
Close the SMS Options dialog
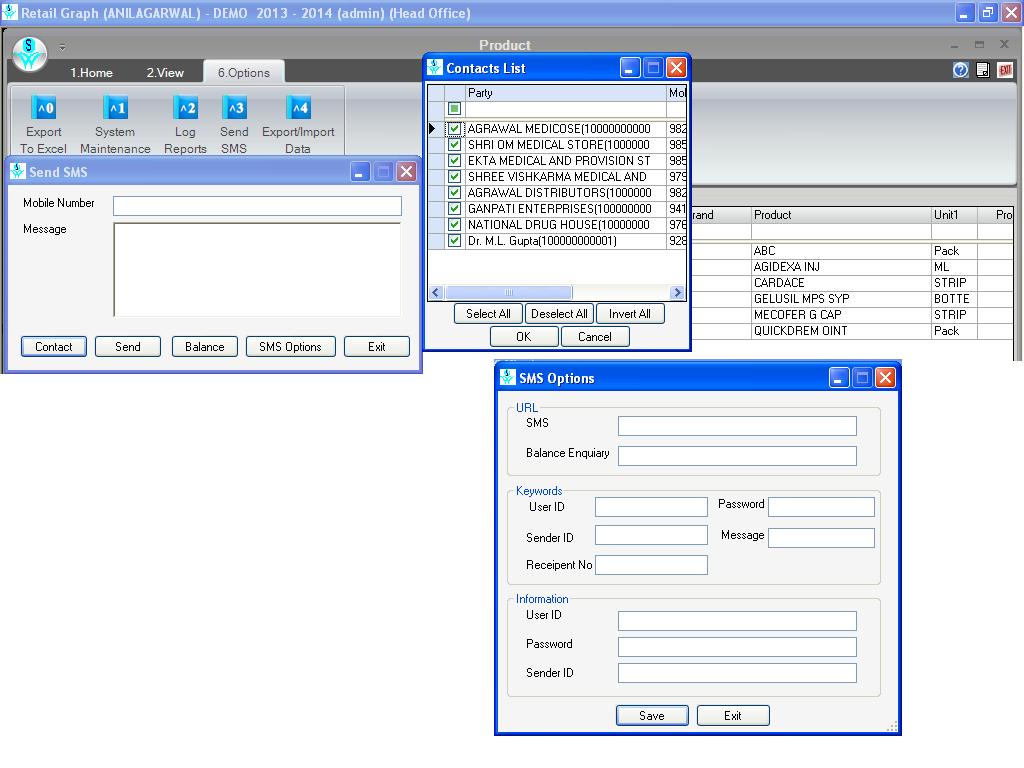point(886,377)
